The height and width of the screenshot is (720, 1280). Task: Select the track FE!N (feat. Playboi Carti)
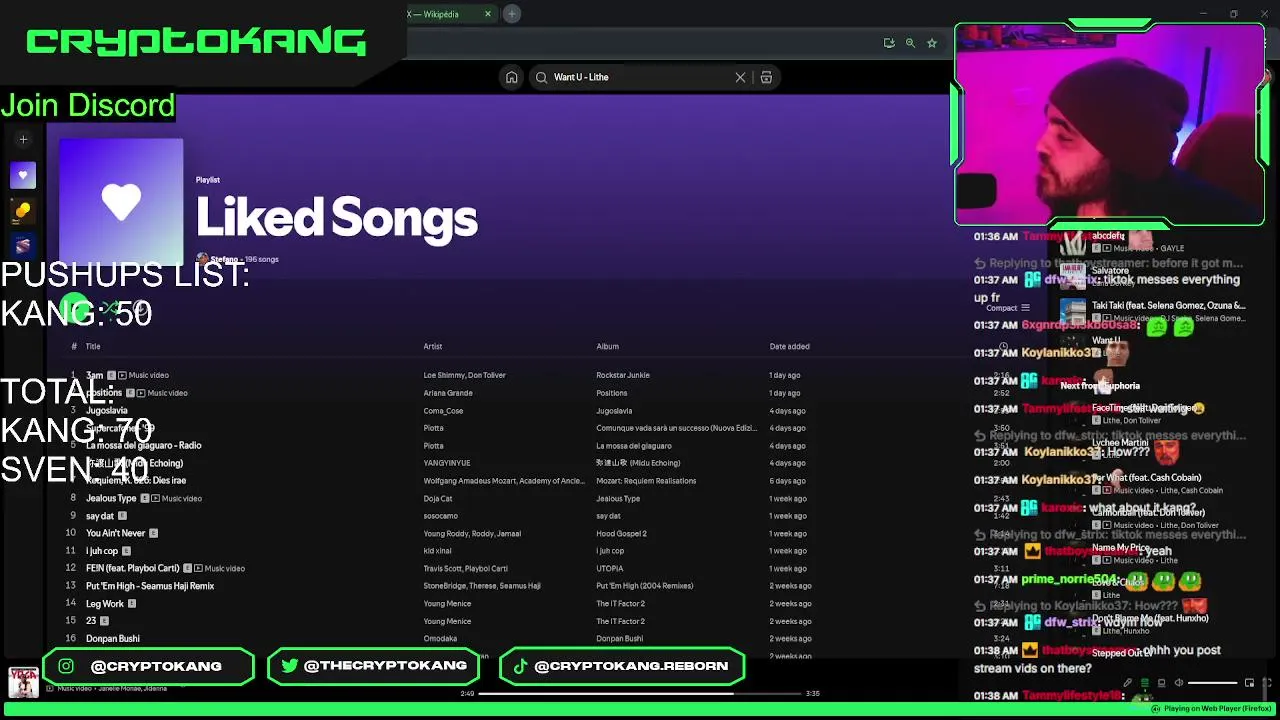133,568
